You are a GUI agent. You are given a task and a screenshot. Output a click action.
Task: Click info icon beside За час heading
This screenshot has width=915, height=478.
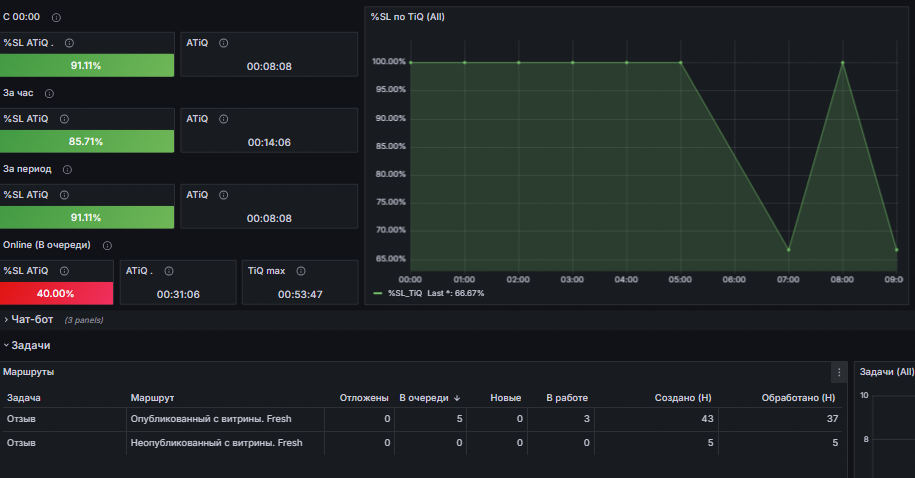coord(50,93)
